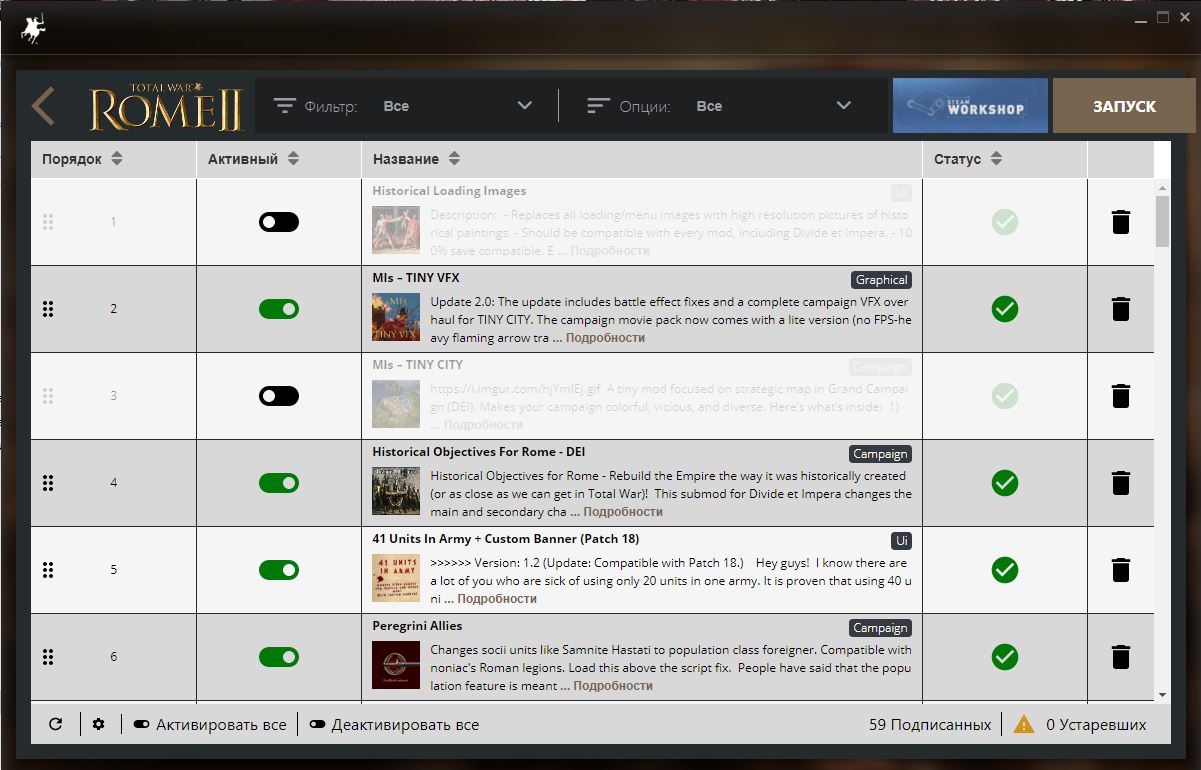This screenshot has height=770, width=1201.
Task: Enable the Historical Loading Images mod toggle
Action: (279, 222)
